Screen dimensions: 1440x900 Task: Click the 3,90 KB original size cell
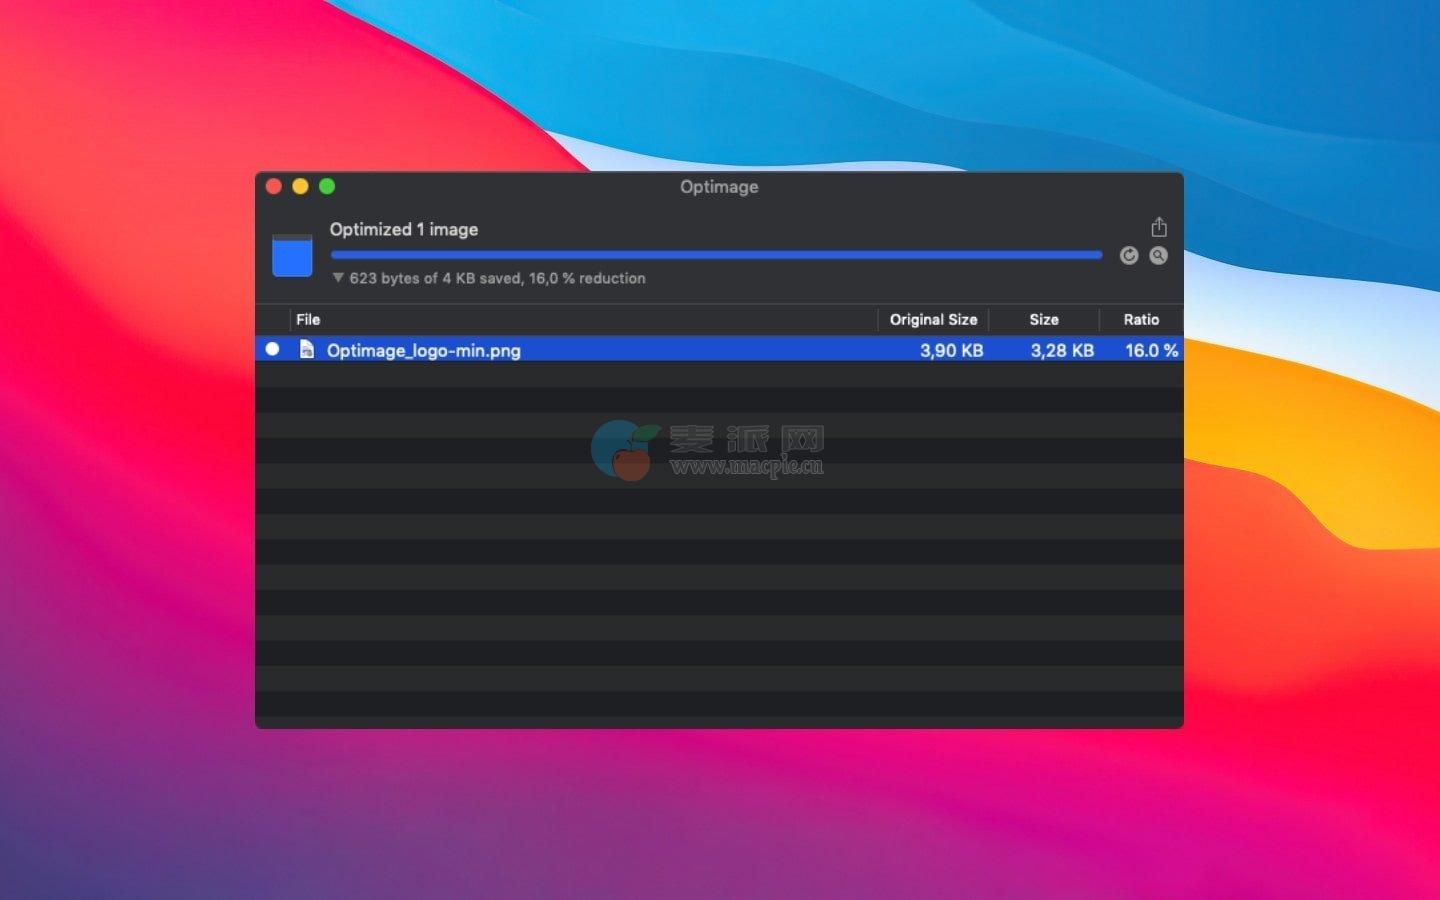point(951,350)
